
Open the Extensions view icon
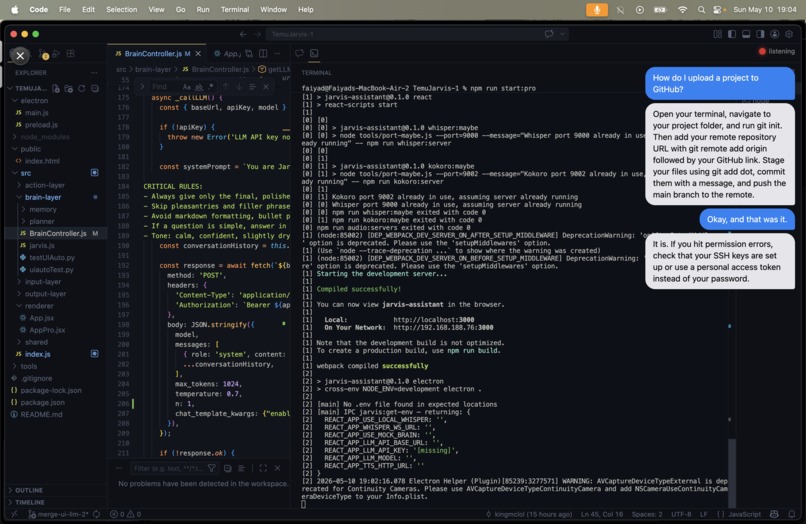[70, 53]
